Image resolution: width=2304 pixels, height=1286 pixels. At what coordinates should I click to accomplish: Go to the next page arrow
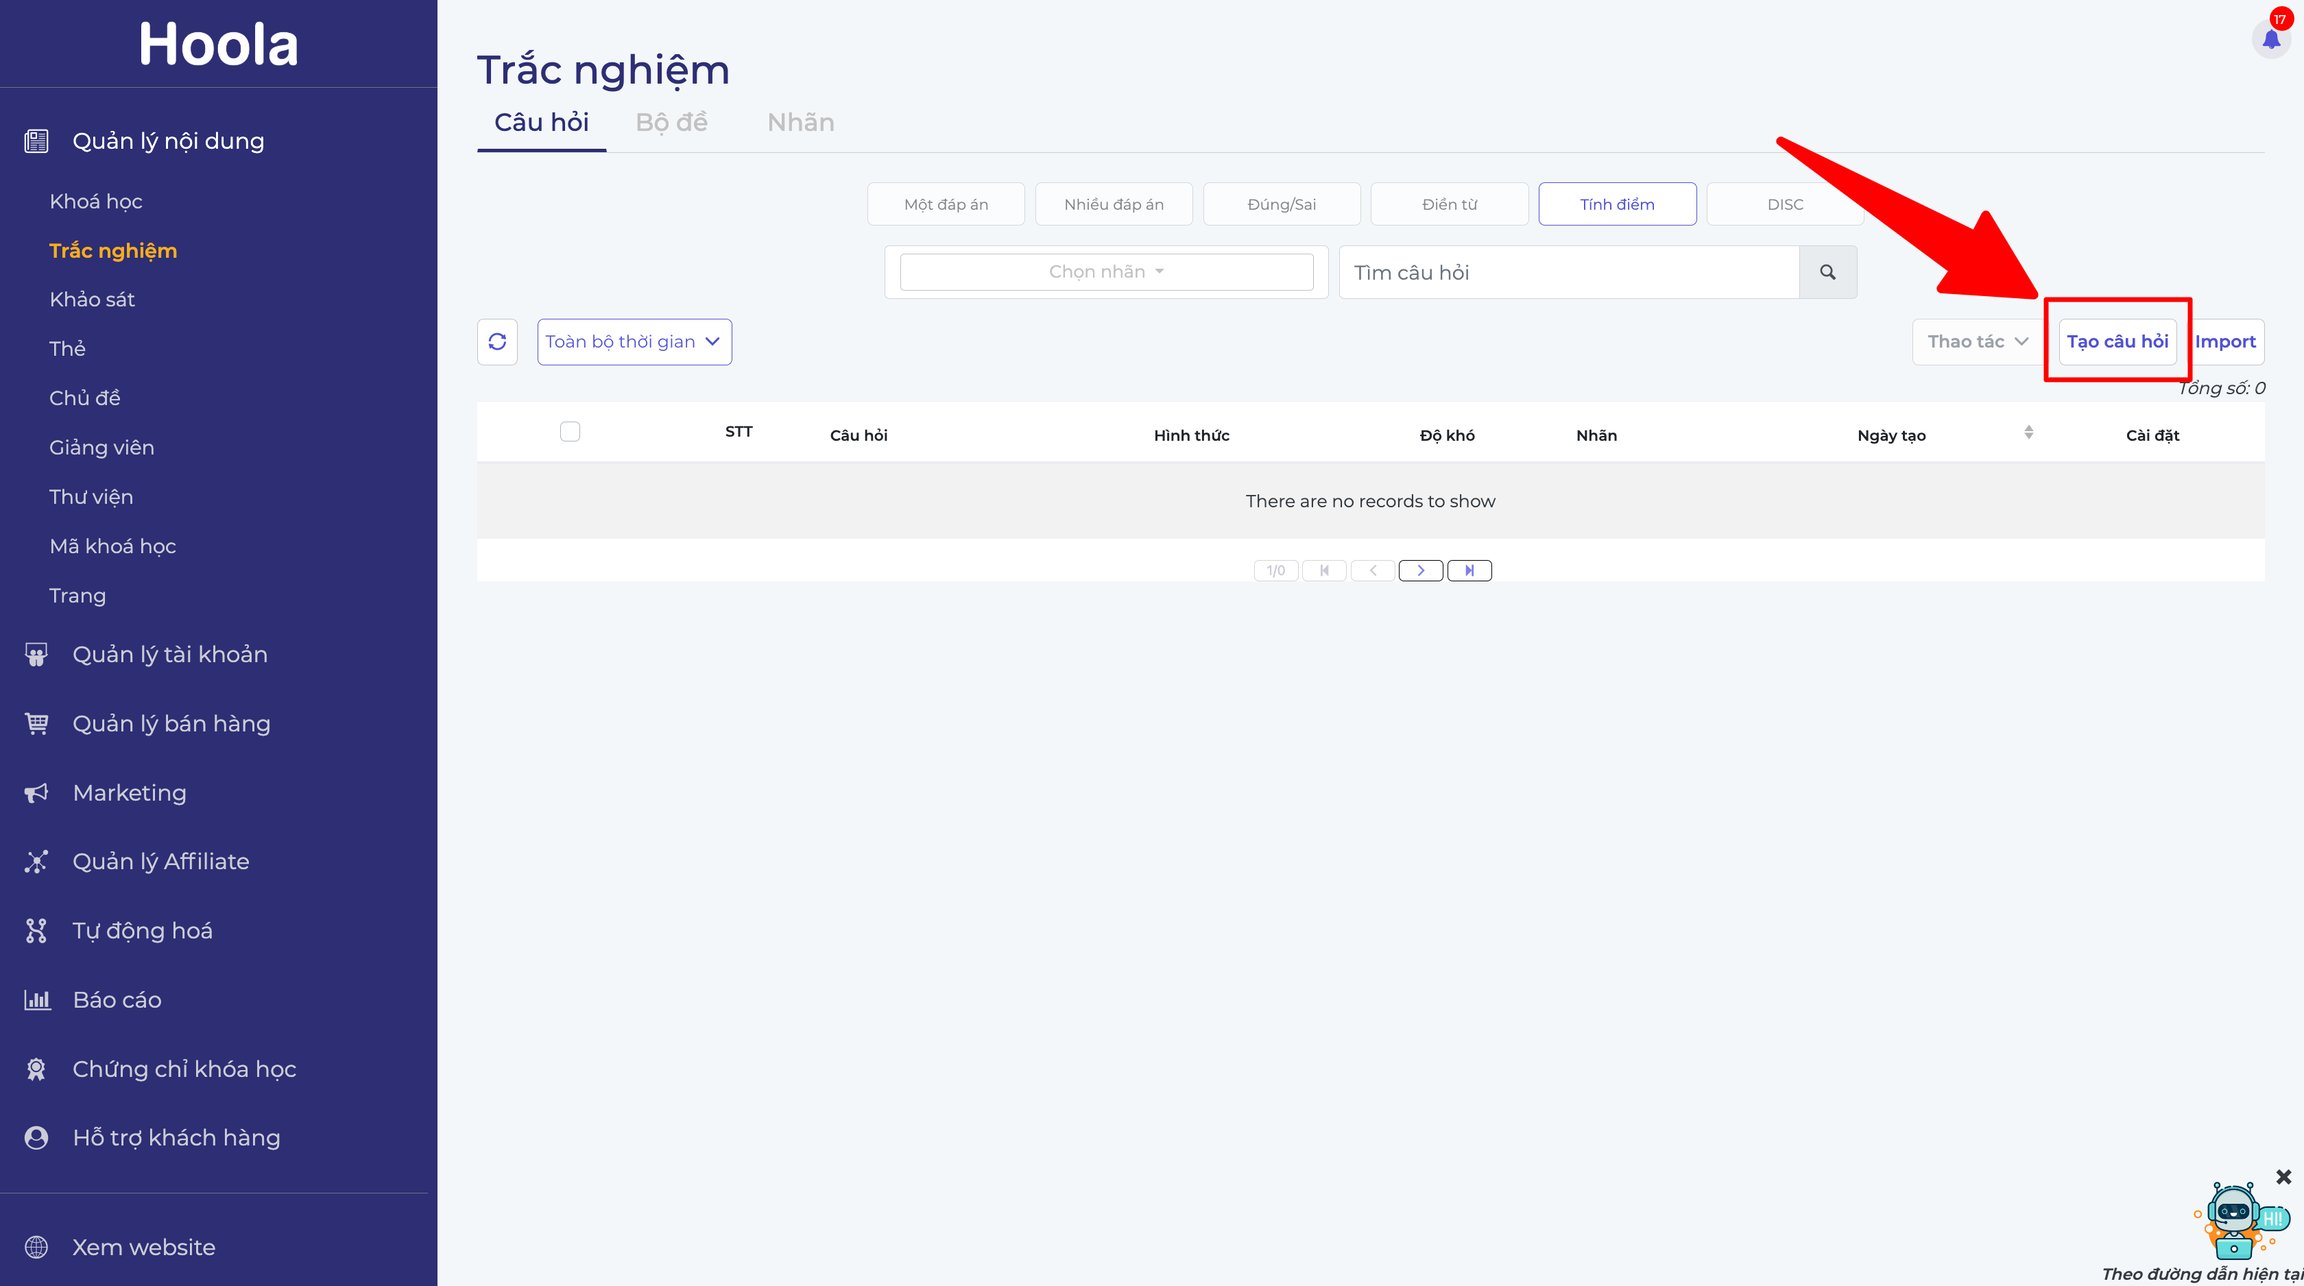(x=1420, y=570)
